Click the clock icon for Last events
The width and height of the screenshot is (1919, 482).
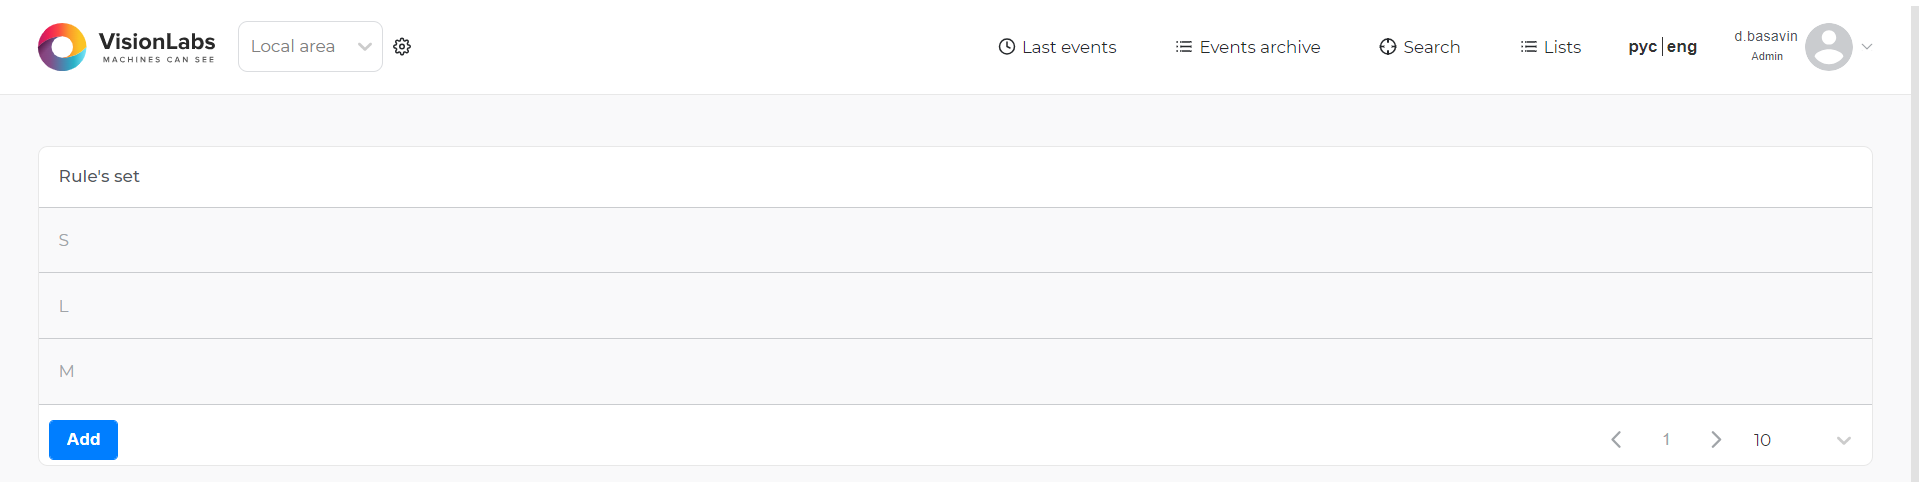tap(1007, 47)
